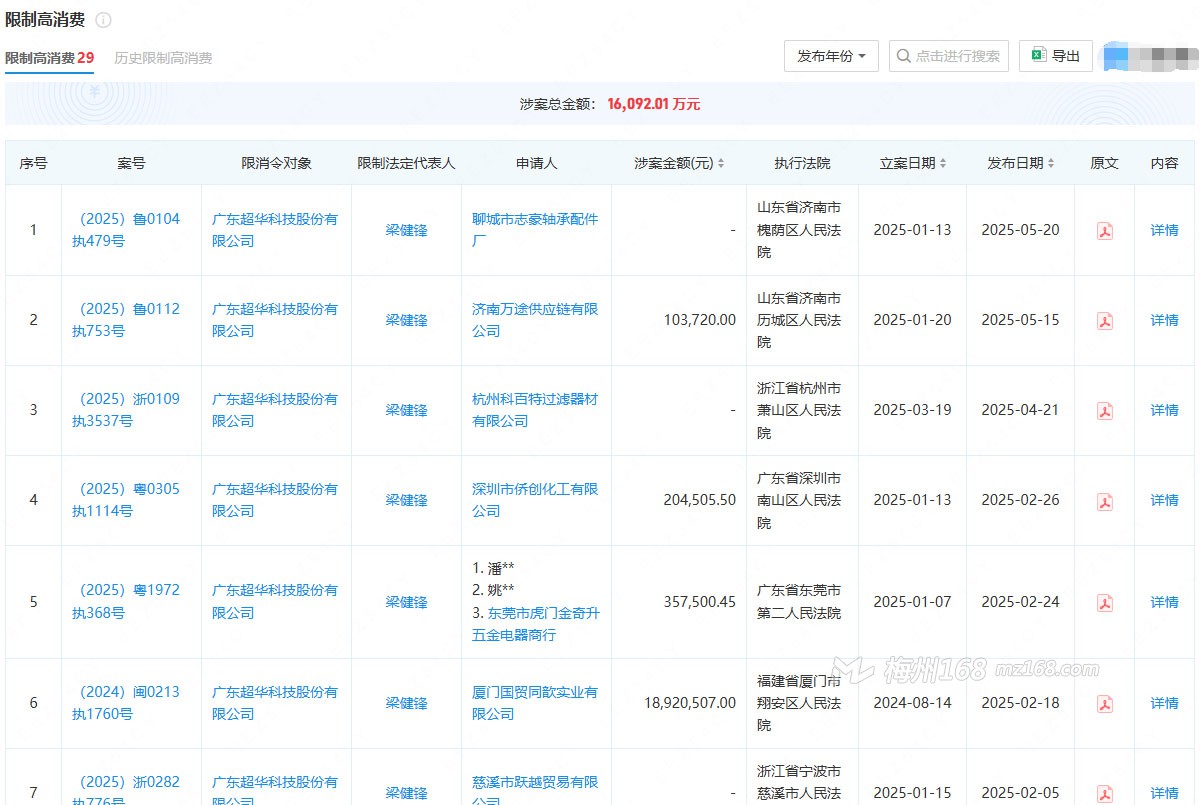Click the 点击进行搜索 search field
This screenshot has height=805, width=1200.
(949, 56)
